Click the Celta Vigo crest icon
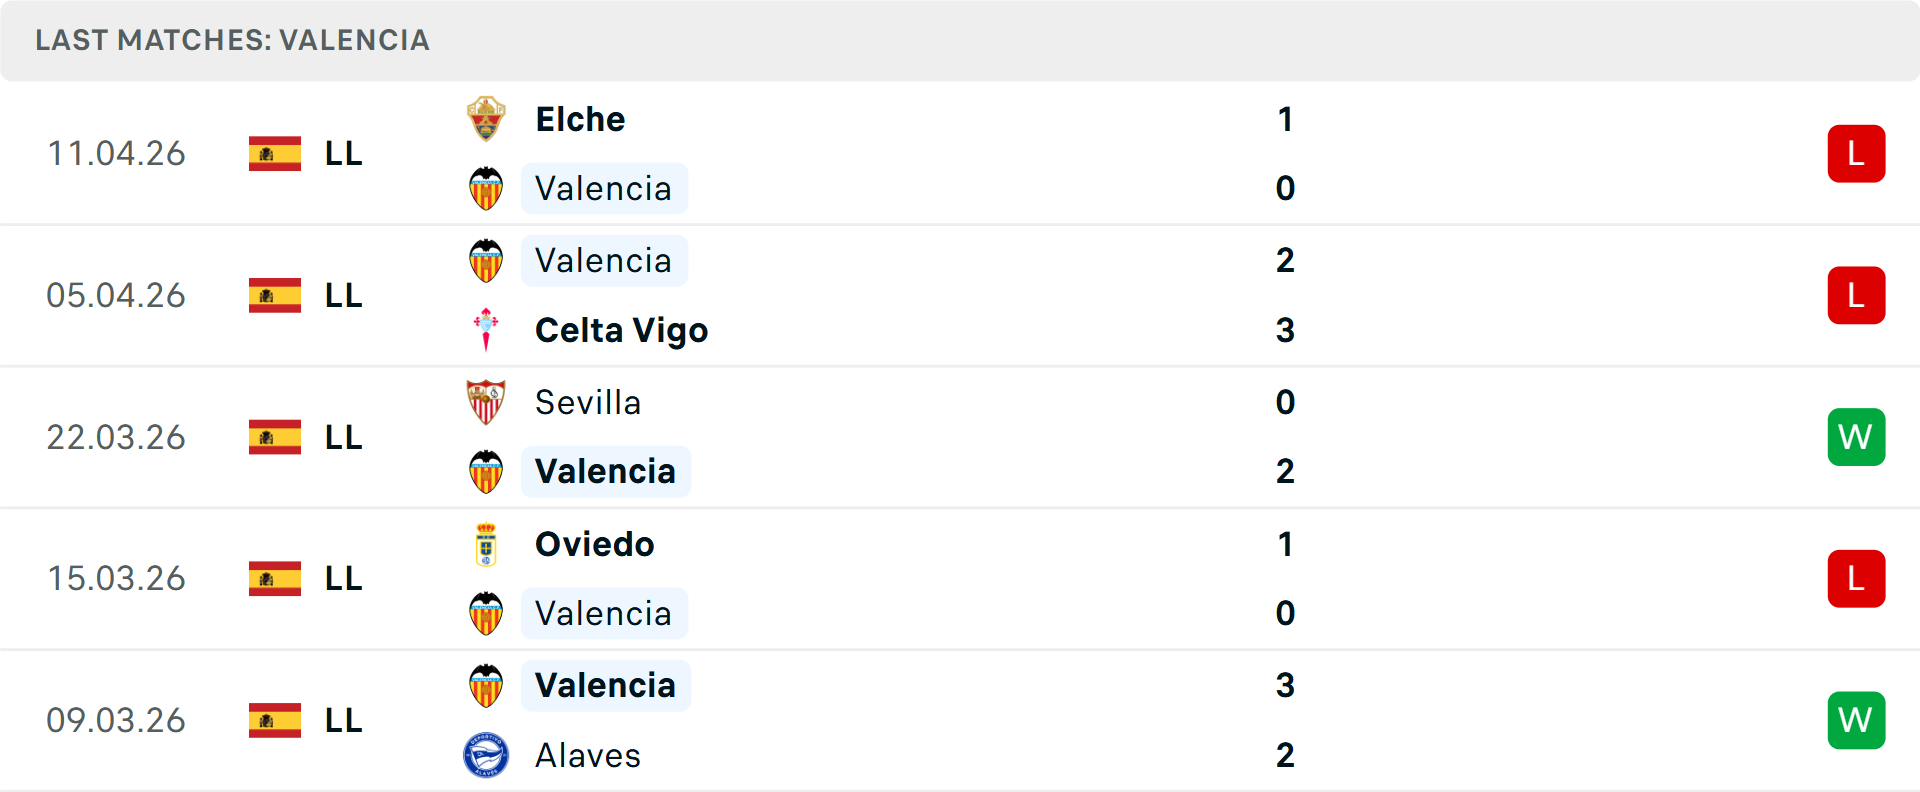The image size is (1920, 792). click(486, 329)
